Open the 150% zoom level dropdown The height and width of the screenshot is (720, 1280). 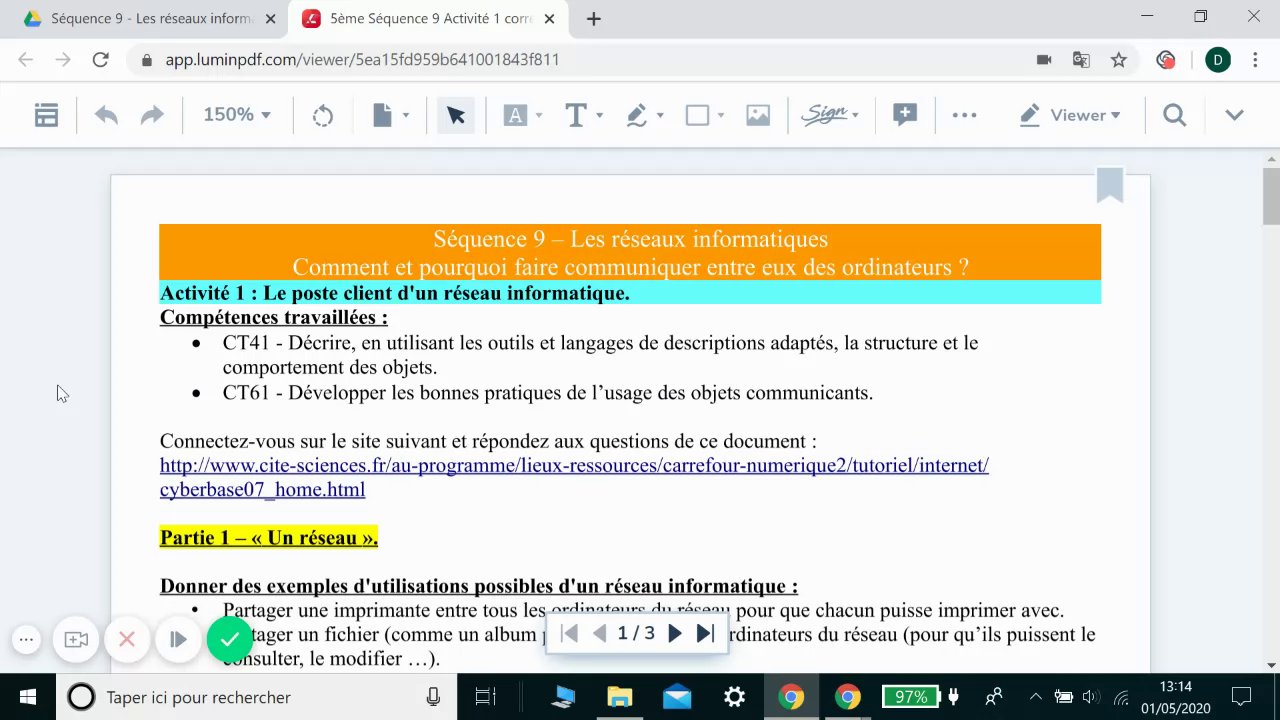(x=237, y=115)
